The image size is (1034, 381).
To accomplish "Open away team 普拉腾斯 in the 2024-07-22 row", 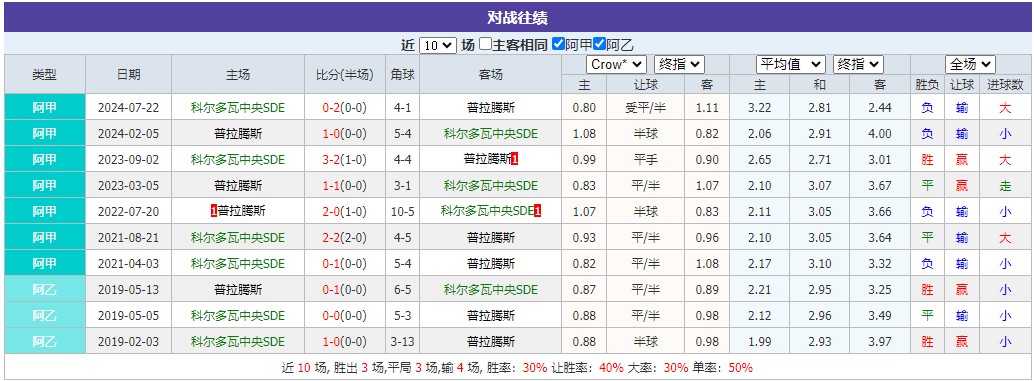I will coord(491,107).
